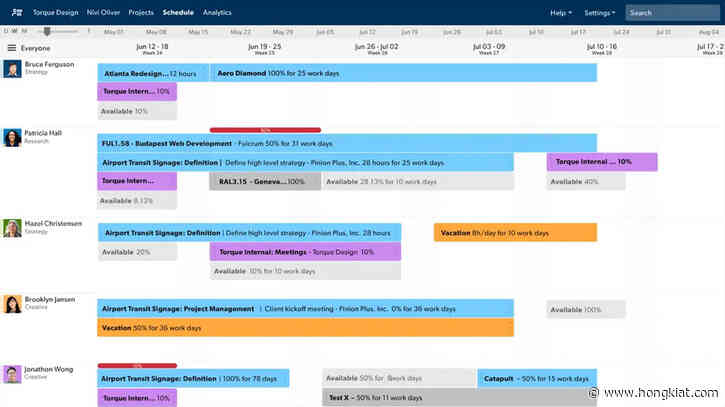
Task: Click Brooklyn Jansen's profile photo
Action: [x=12, y=304]
